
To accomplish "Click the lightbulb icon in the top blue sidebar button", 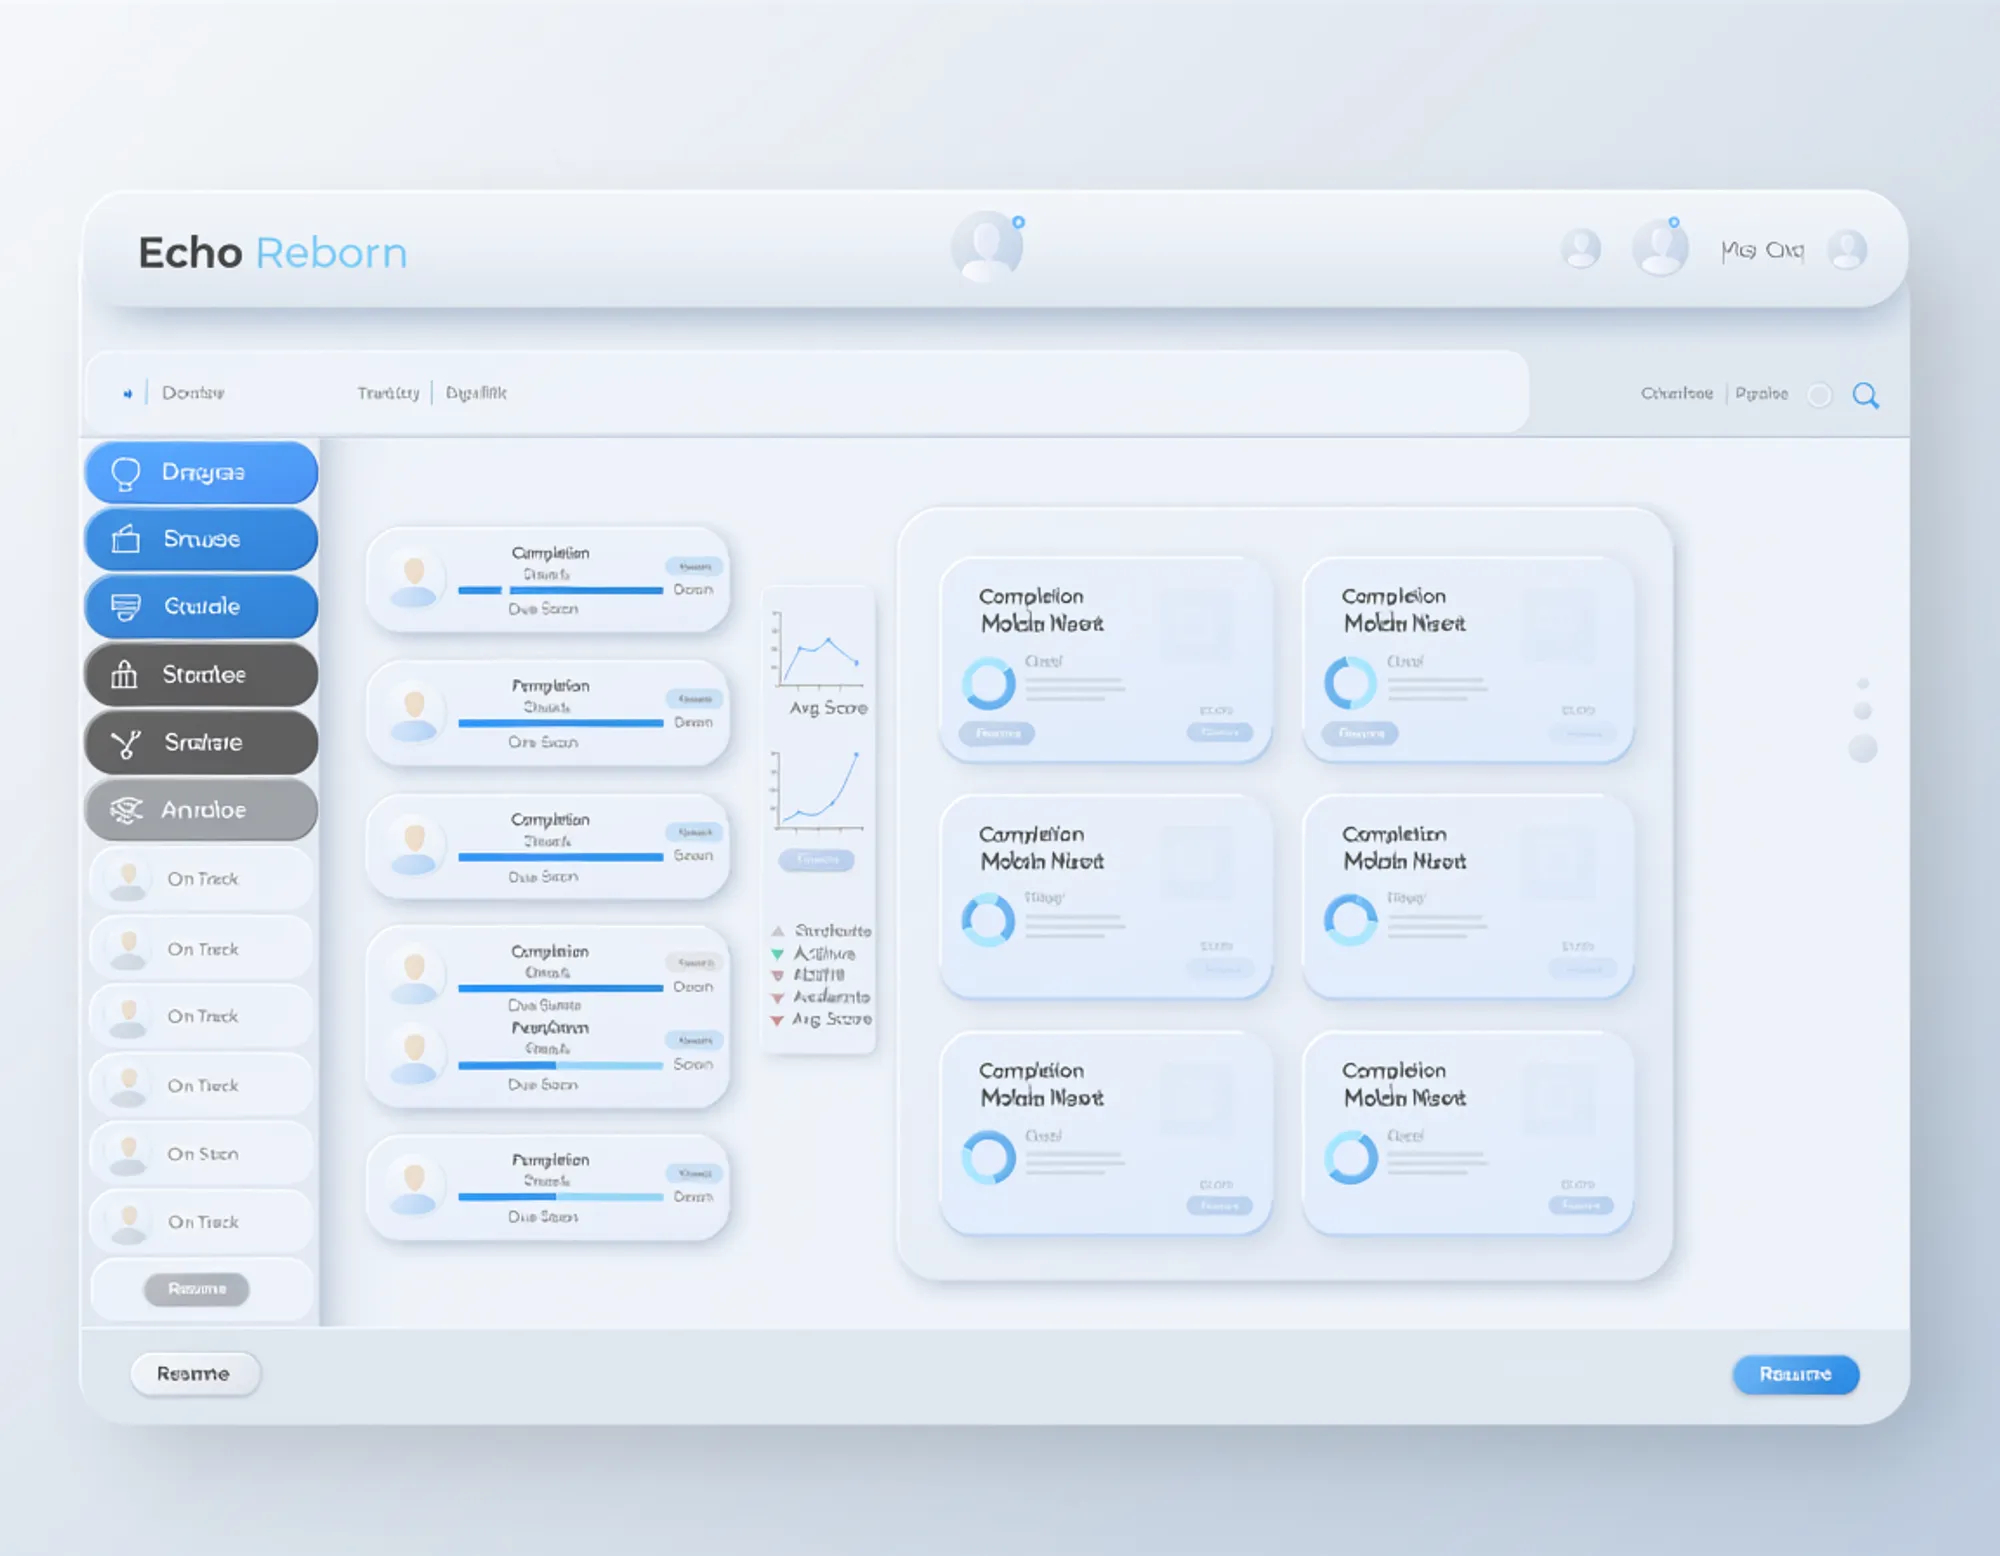I will point(126,473).
